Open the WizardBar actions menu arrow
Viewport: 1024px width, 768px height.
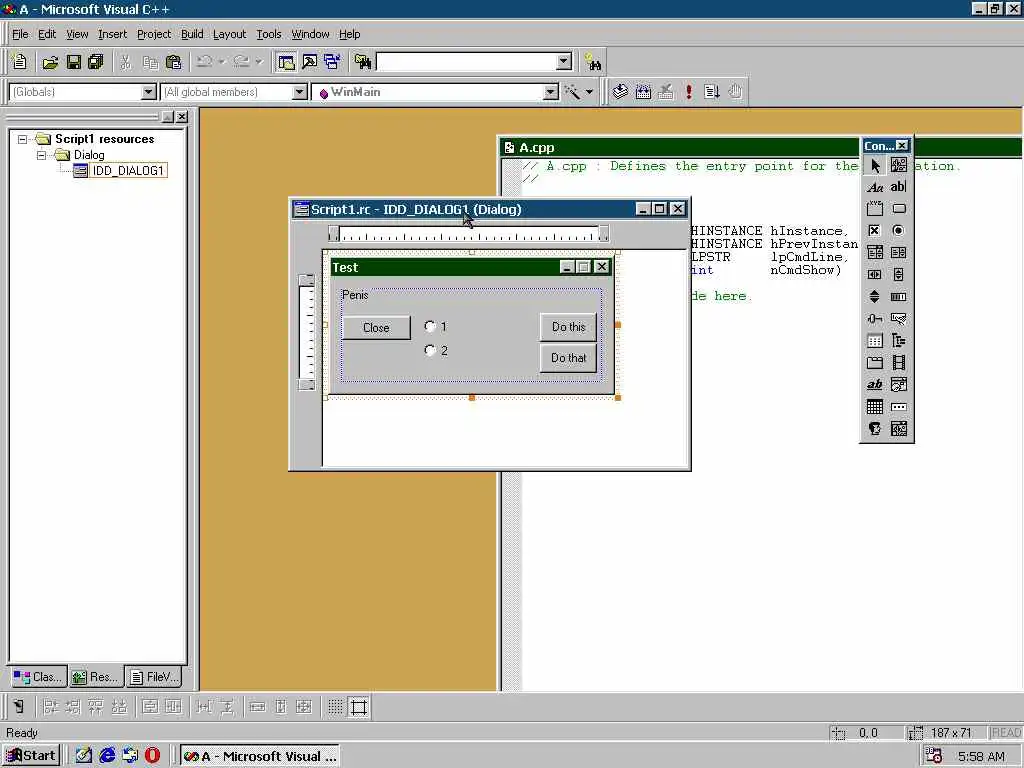click(x=589, y=92)
